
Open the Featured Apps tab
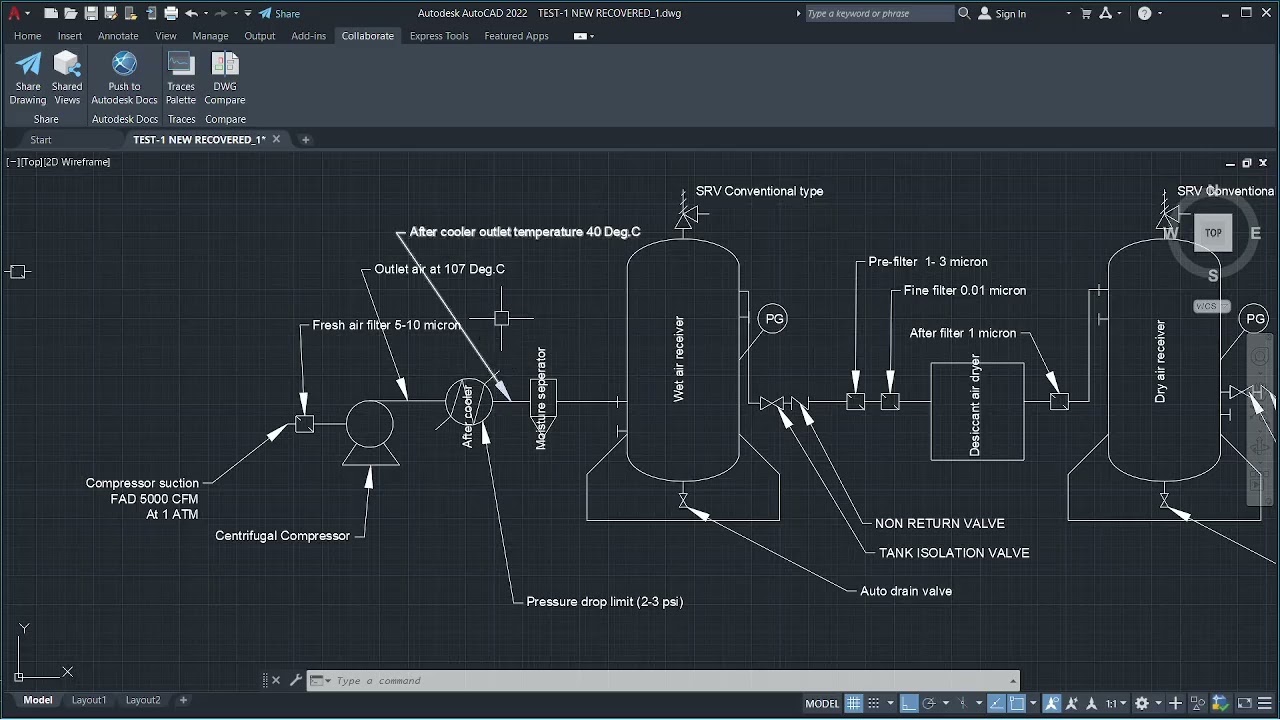516,36
